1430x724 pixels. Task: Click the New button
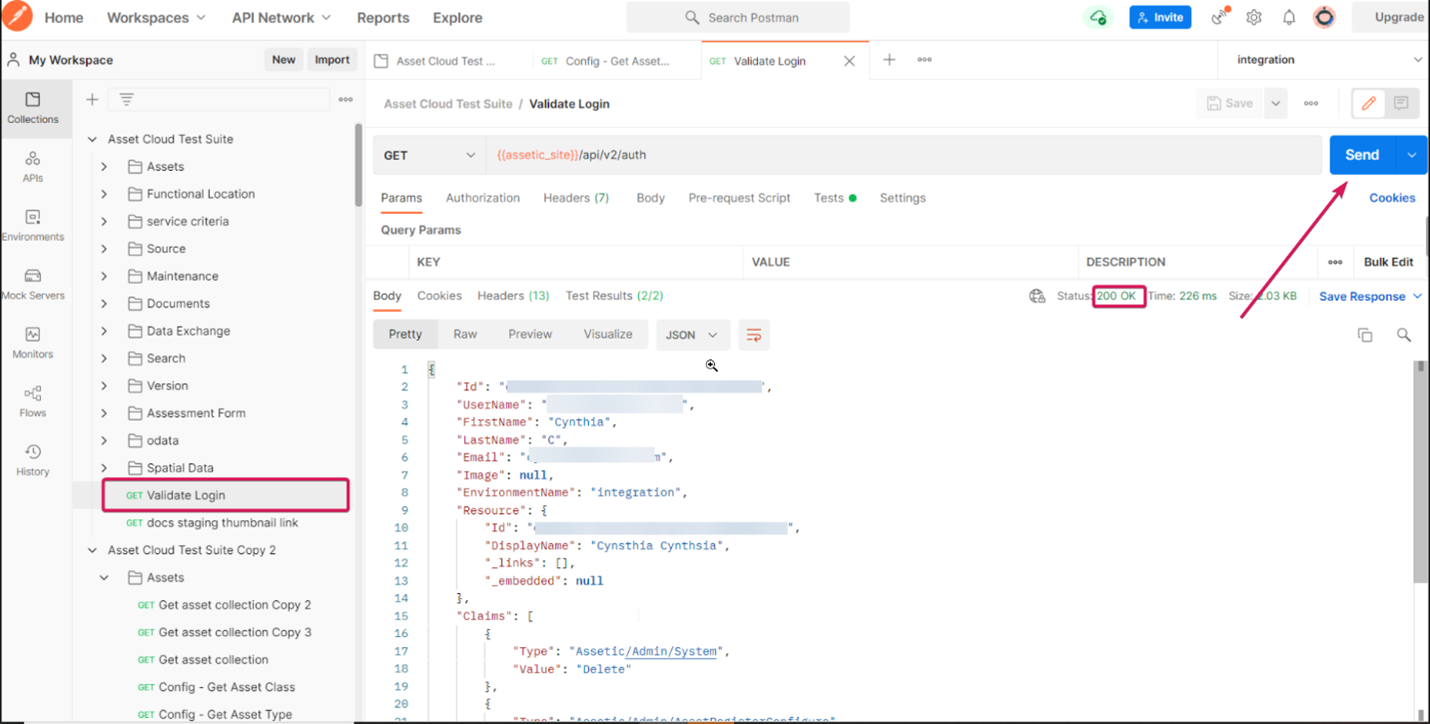tap(284, 60)
